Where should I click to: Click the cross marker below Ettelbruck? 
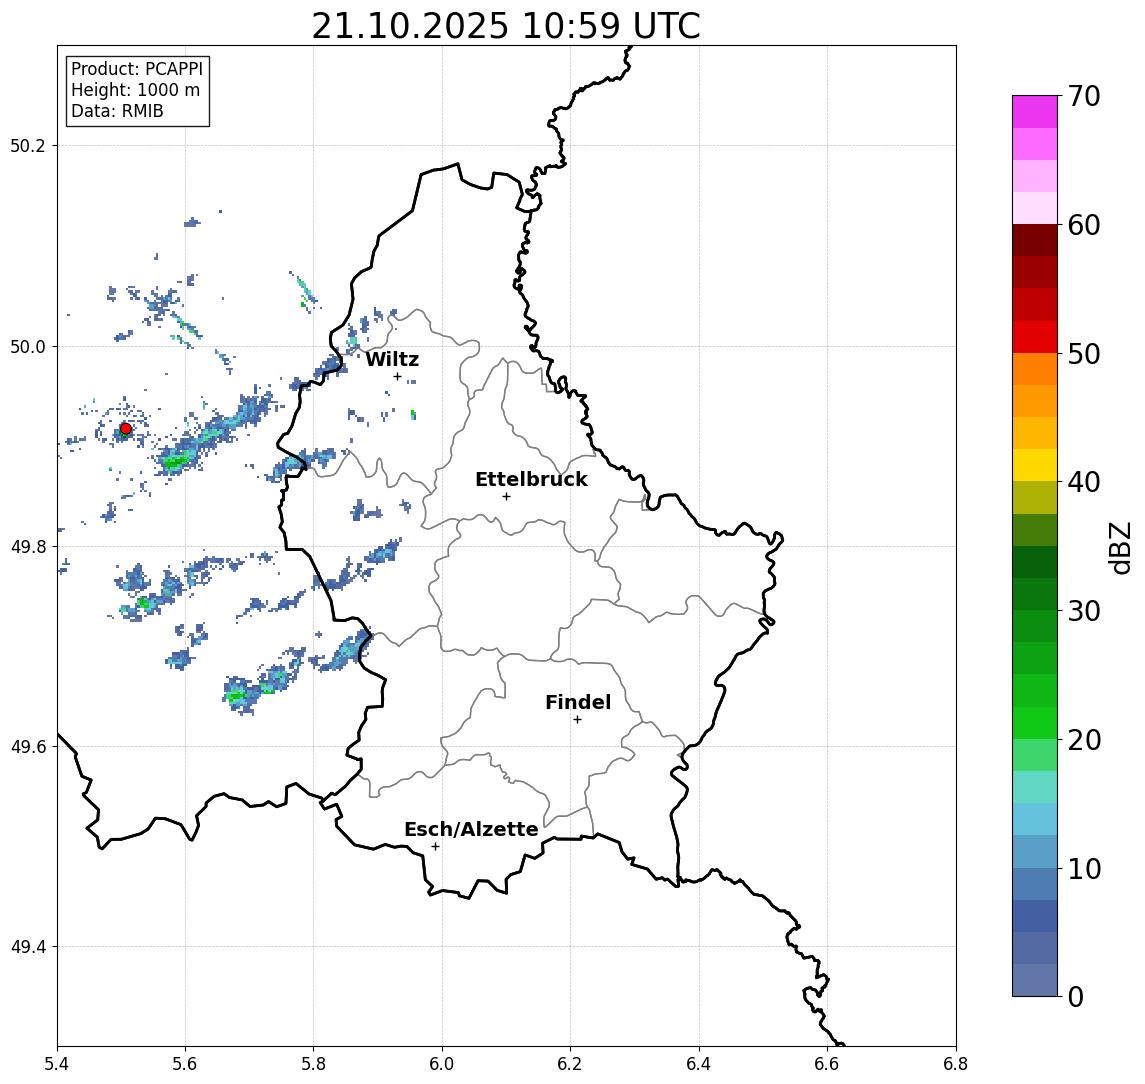tap(506, 497)
